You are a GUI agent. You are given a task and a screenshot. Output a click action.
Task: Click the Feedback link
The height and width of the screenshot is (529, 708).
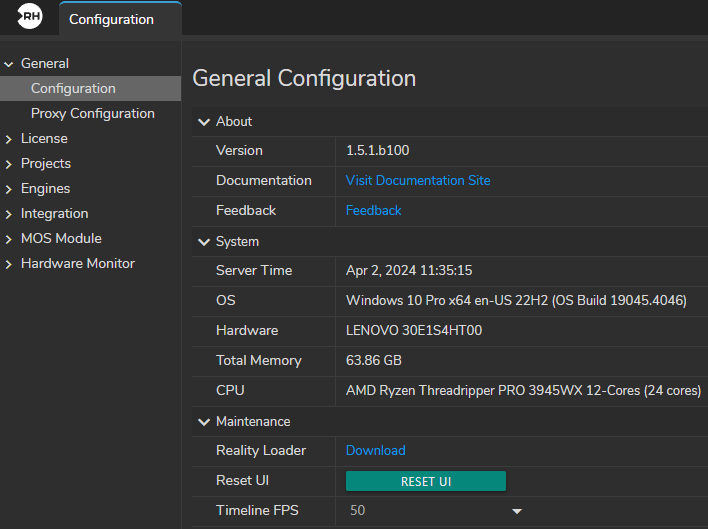373,211
